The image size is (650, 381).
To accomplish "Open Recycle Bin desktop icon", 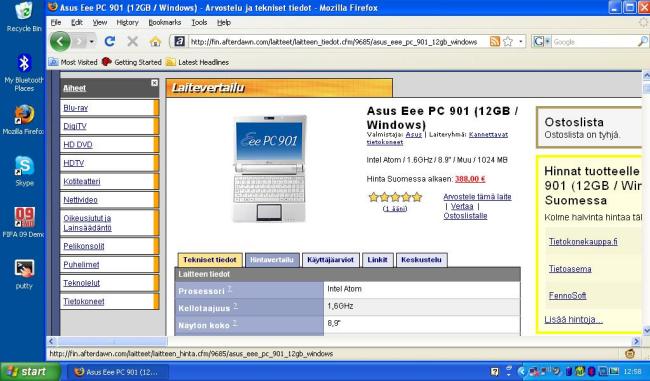I will [x=24, y=17].
